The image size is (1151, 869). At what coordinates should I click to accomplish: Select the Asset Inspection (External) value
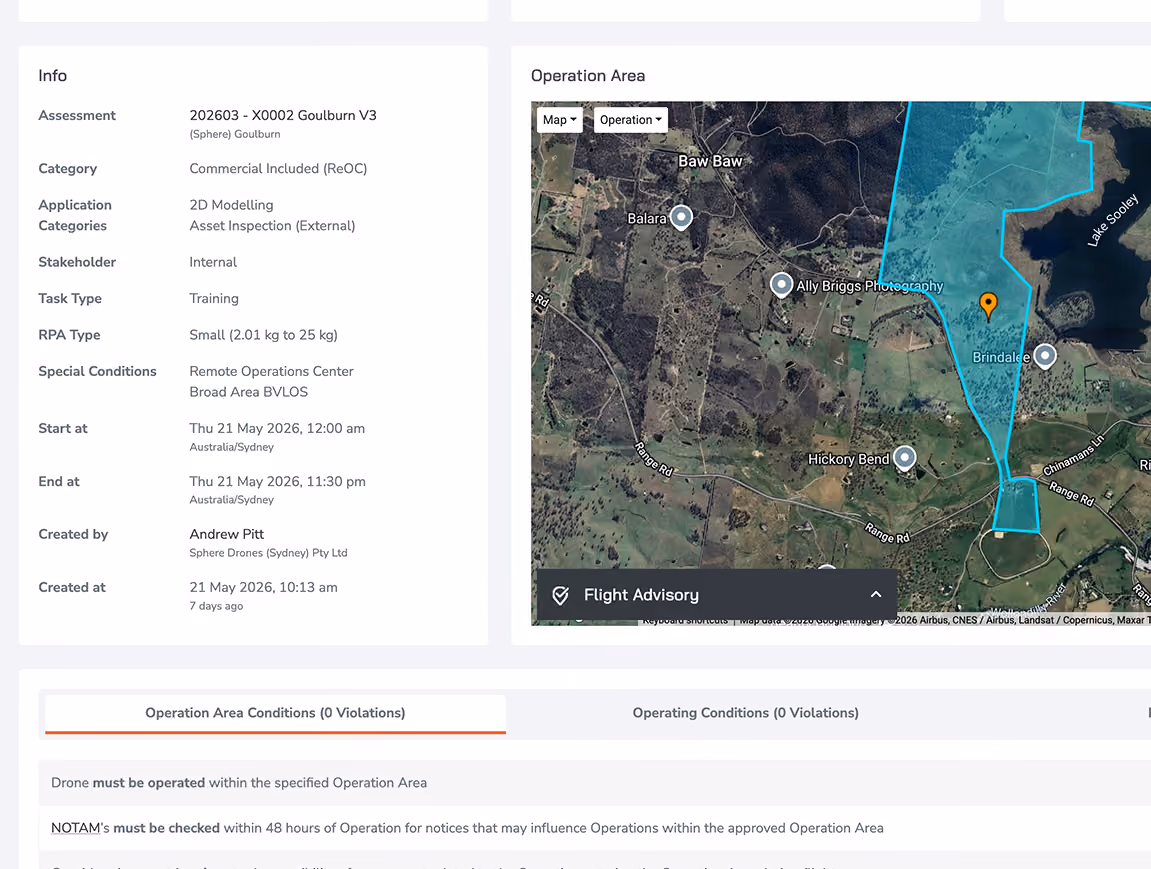(272, 225)
